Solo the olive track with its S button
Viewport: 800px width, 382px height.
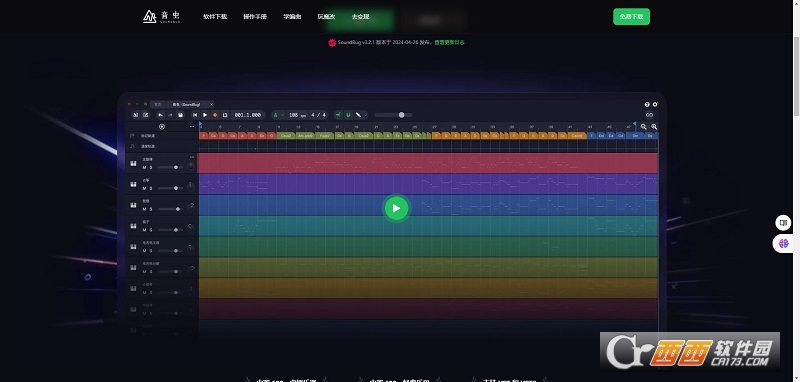coord(151,272)
